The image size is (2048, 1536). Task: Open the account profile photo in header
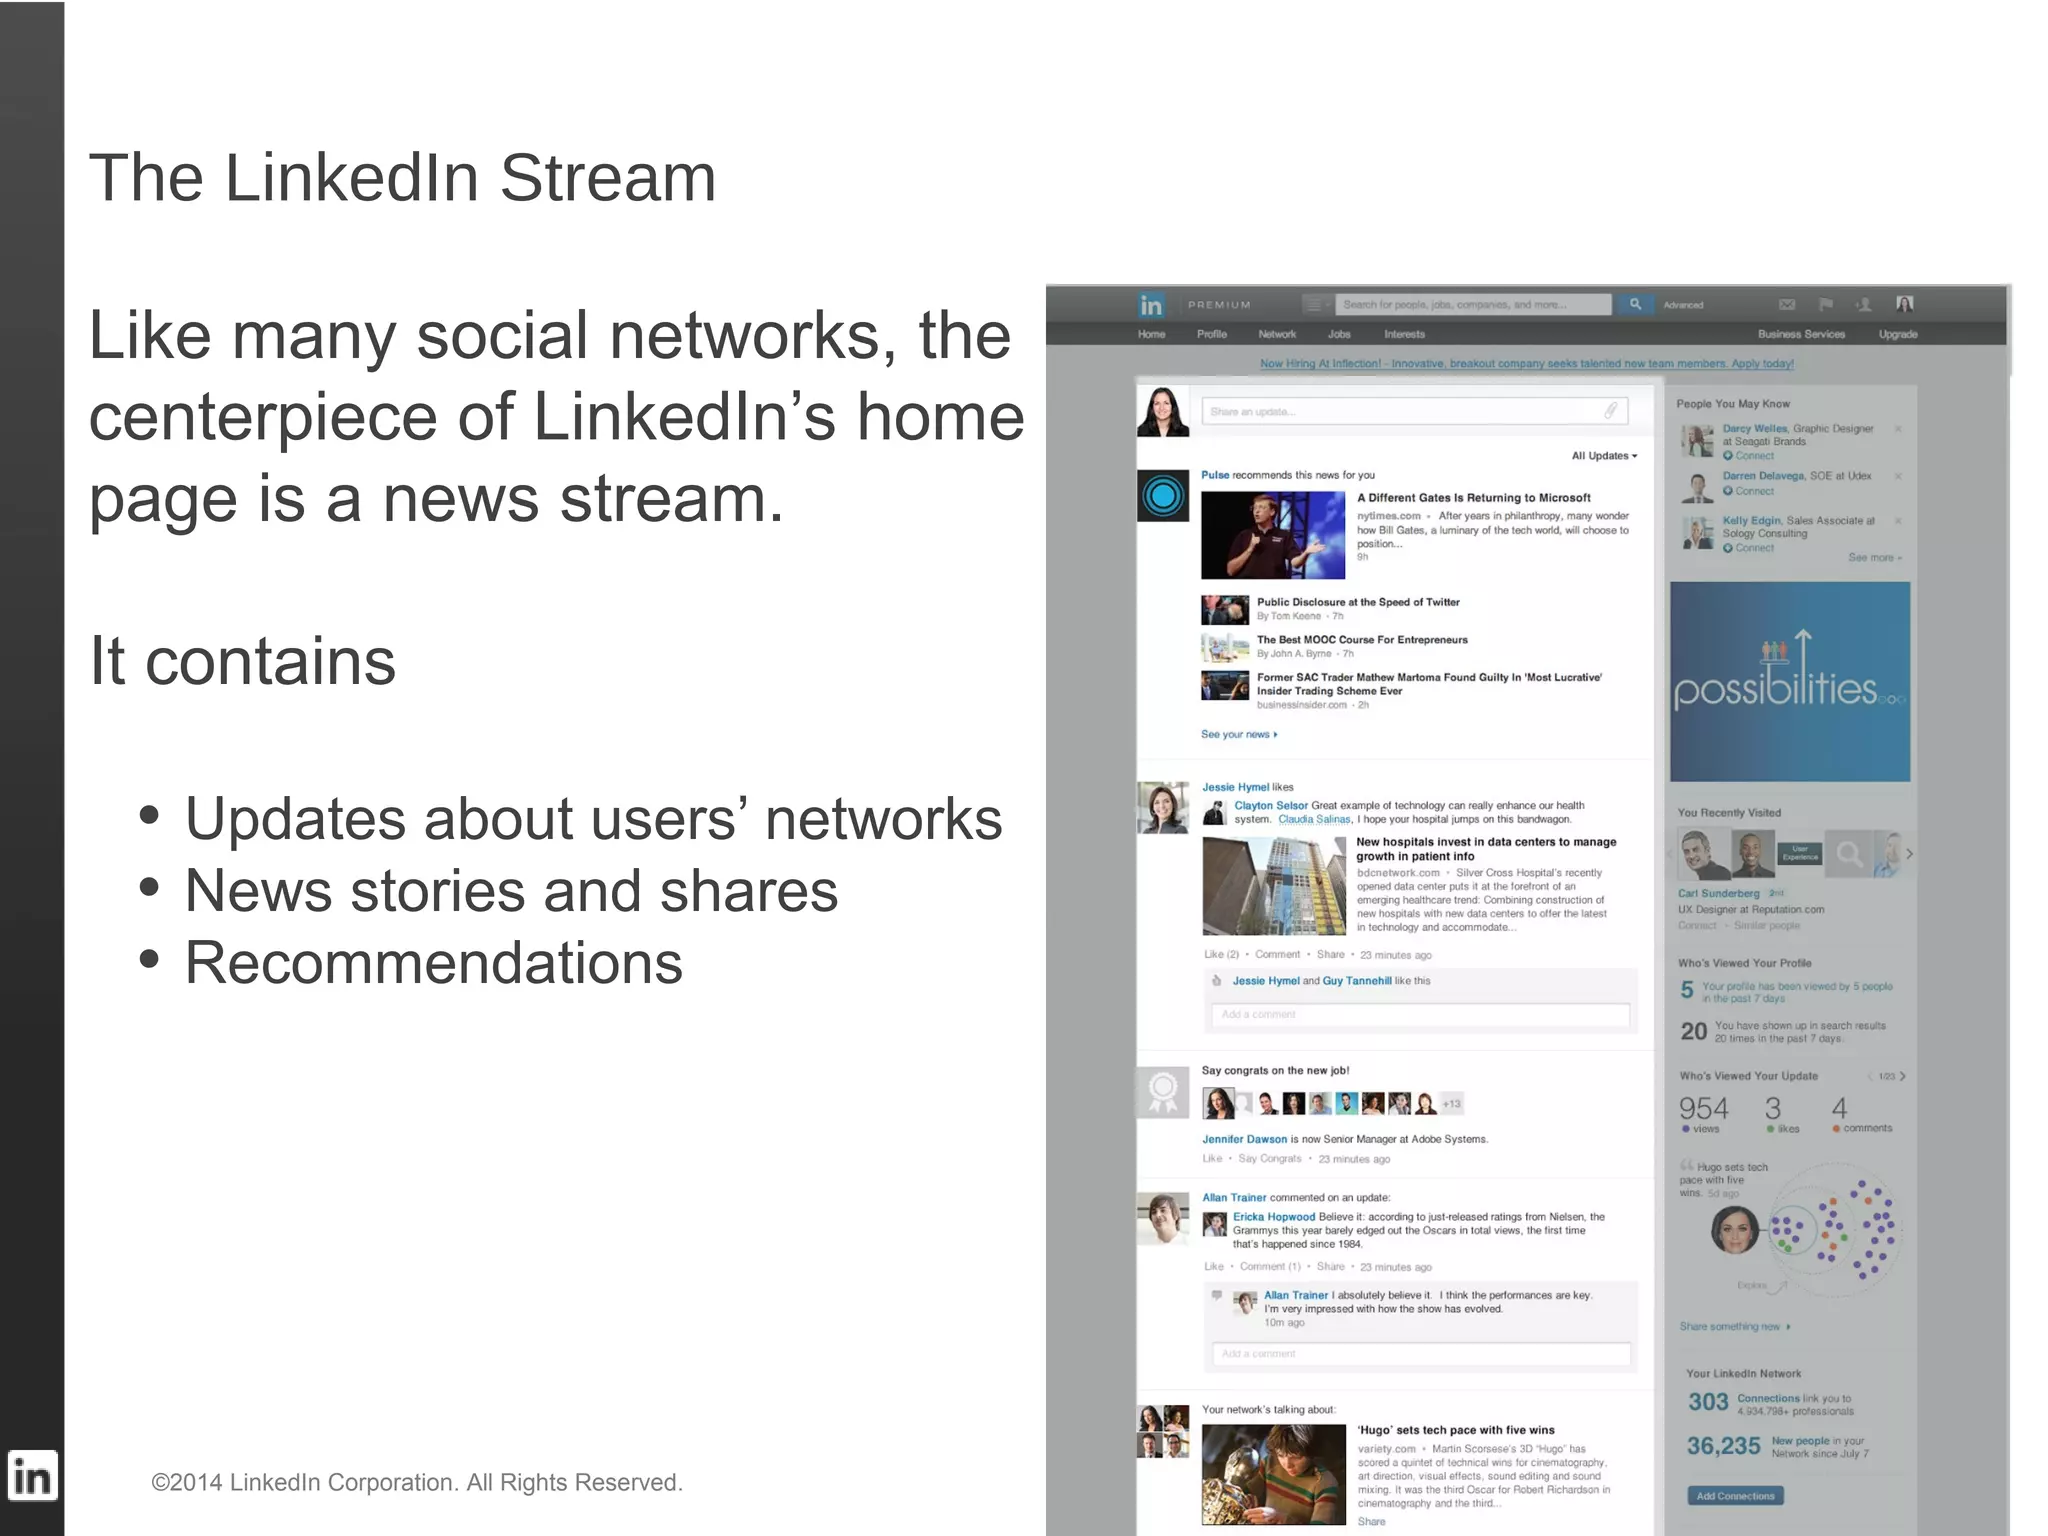coord(1904,304)
